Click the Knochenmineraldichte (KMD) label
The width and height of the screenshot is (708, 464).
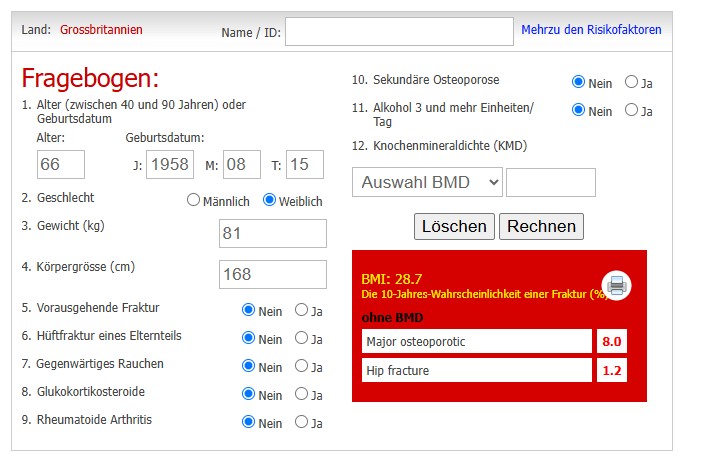[450, 146]
